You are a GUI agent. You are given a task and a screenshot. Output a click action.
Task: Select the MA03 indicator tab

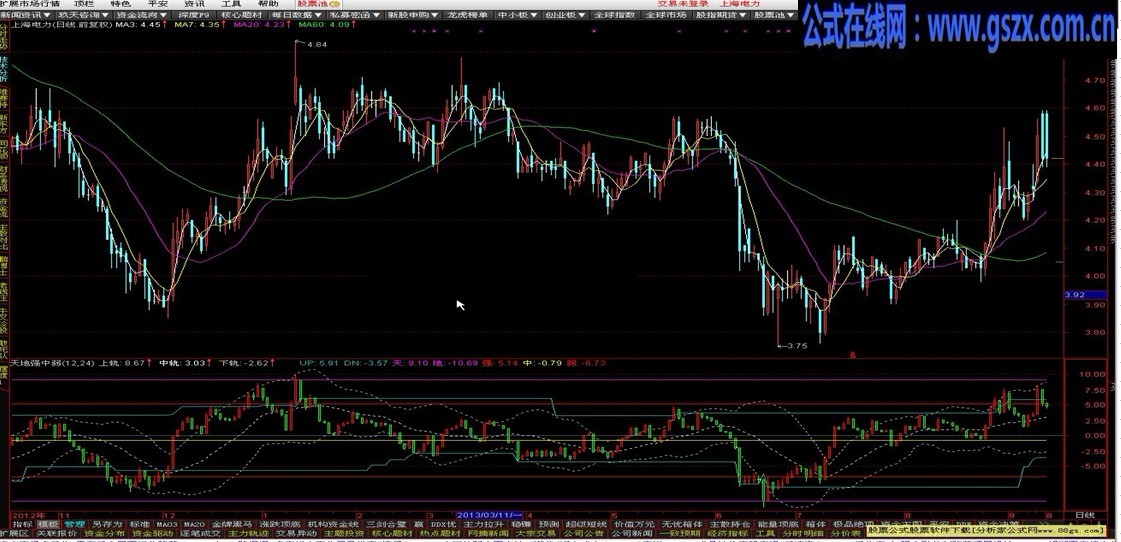(167, 524)
